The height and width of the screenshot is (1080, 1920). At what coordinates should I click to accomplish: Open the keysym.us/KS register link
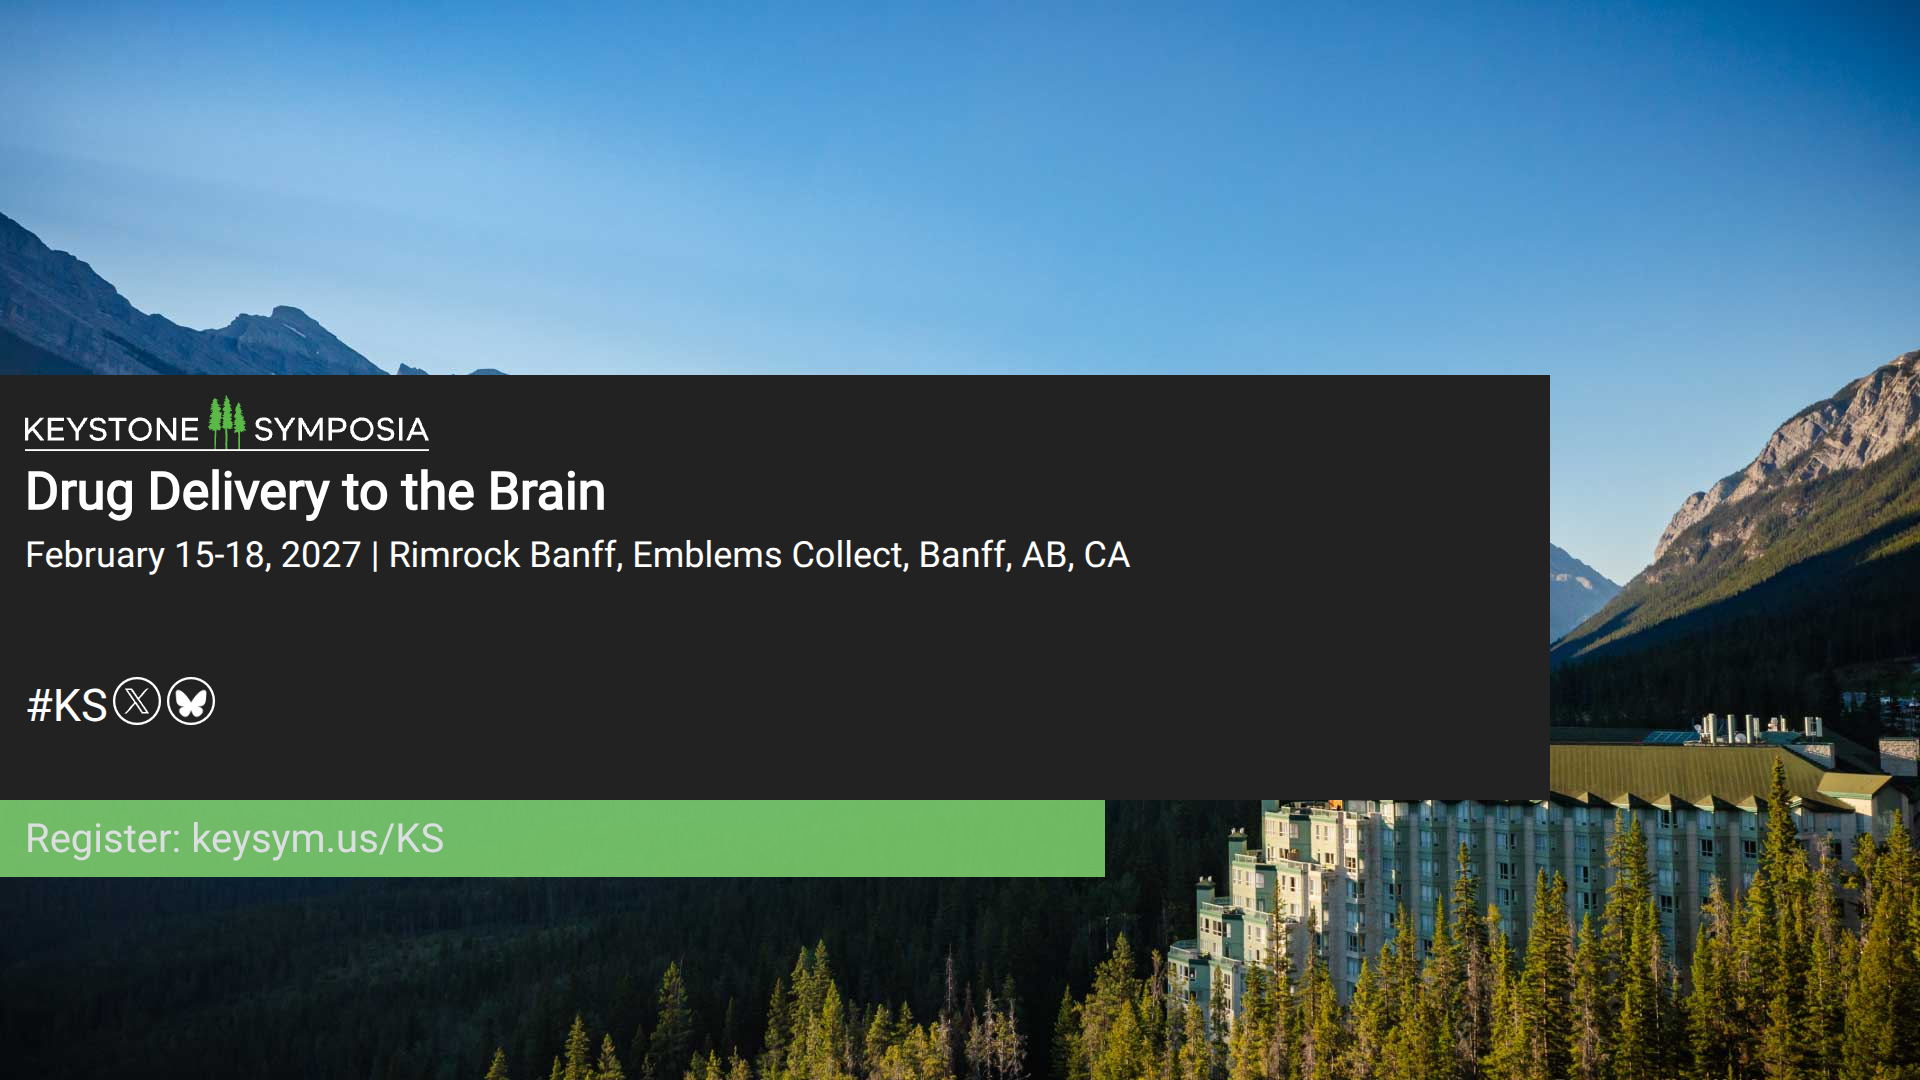317,839
